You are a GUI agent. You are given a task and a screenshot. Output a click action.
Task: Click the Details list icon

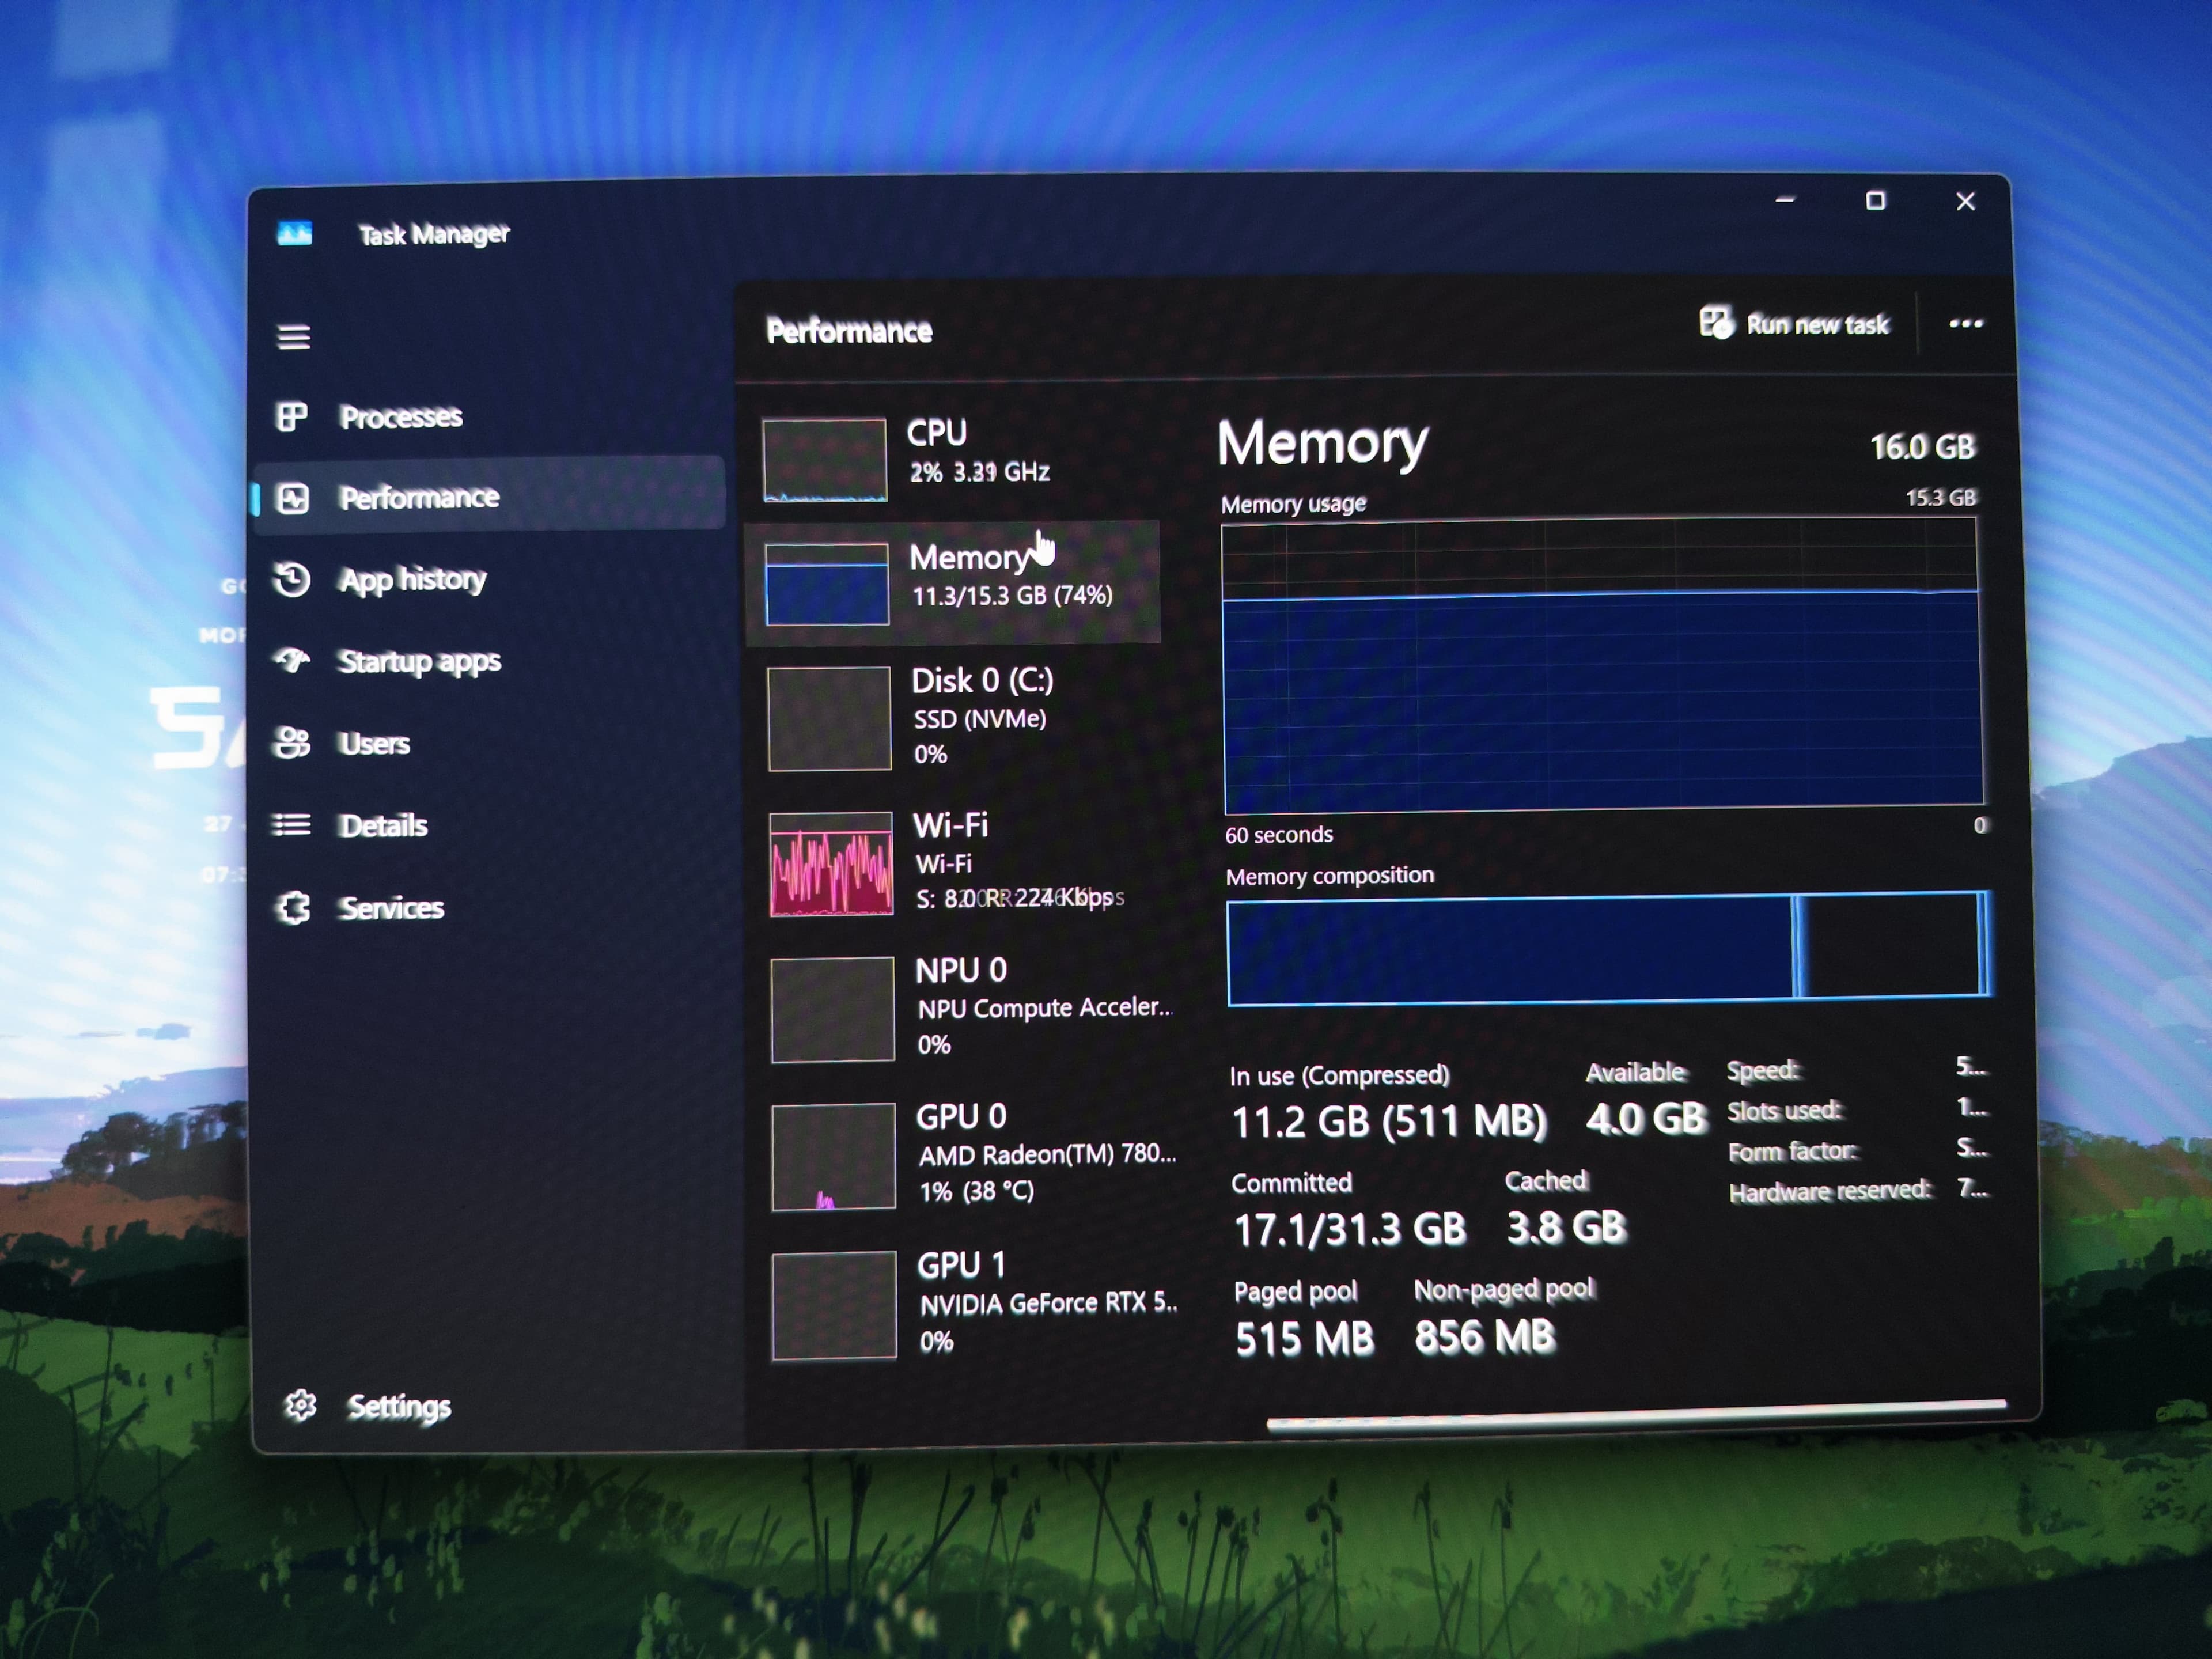pyautogui.click(x=291, y=825)
